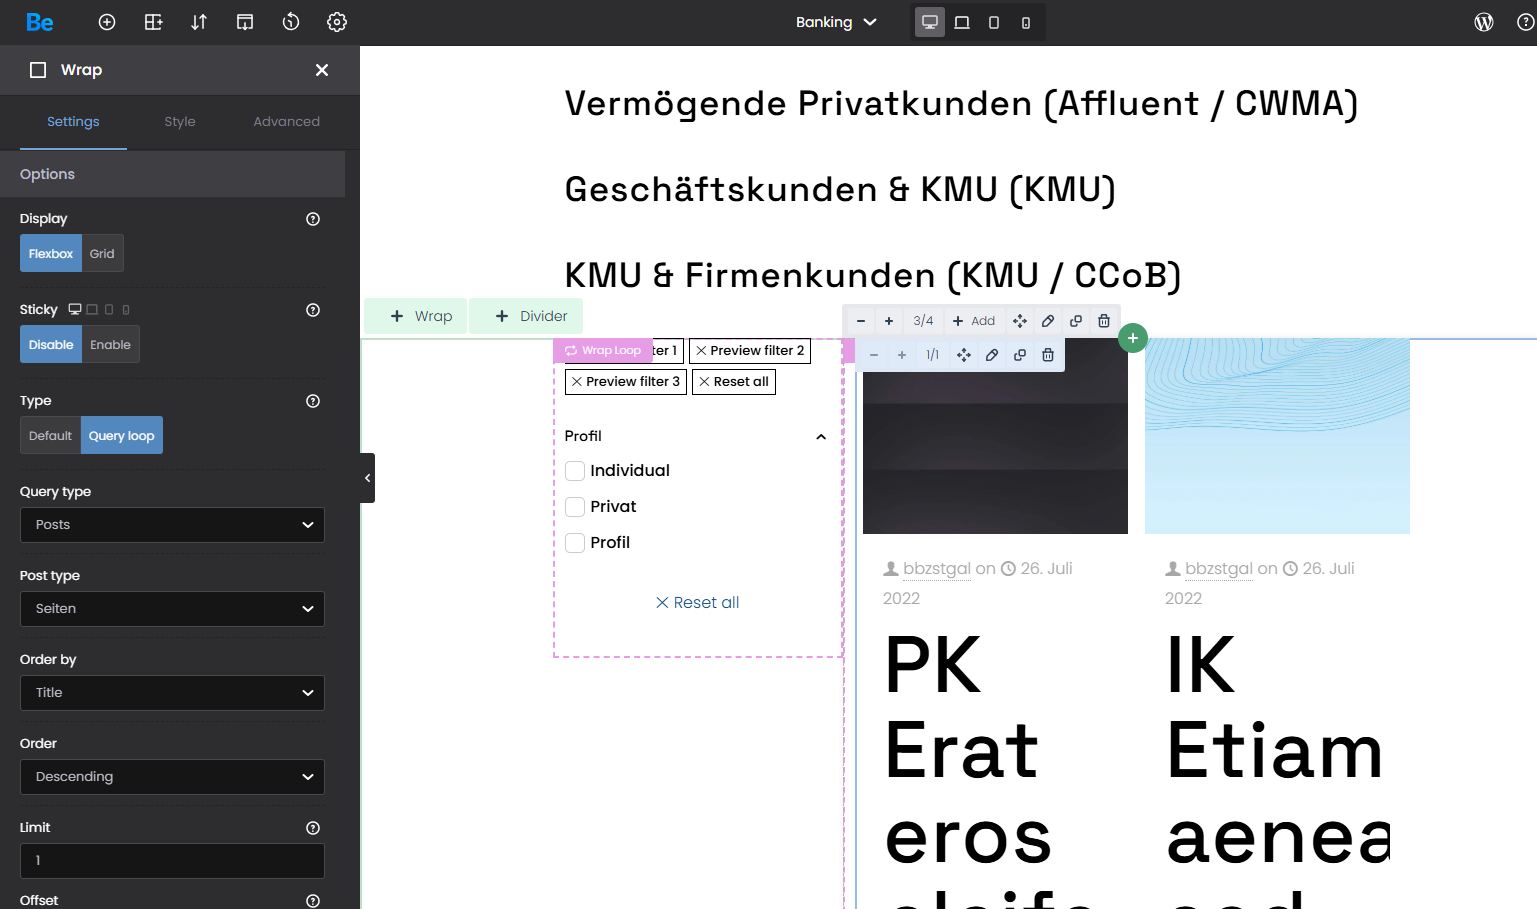Viewport: 1537px width, 909px height.
Task: Switch to the Advanced tab
Action: click(286, 122)
